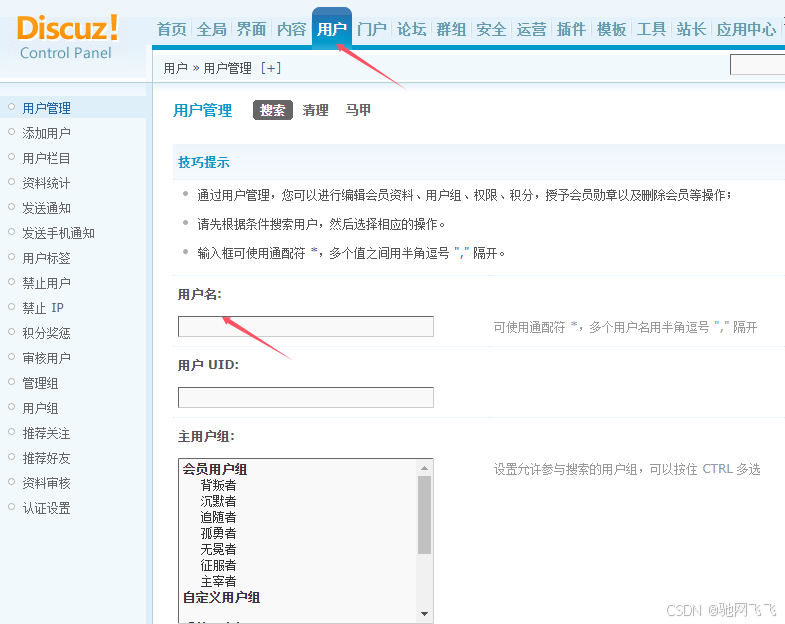The width and height of the screenshot is (785, 624).
Task: Open 资料审核 in the sidebar
Action: tap(47, 483)
